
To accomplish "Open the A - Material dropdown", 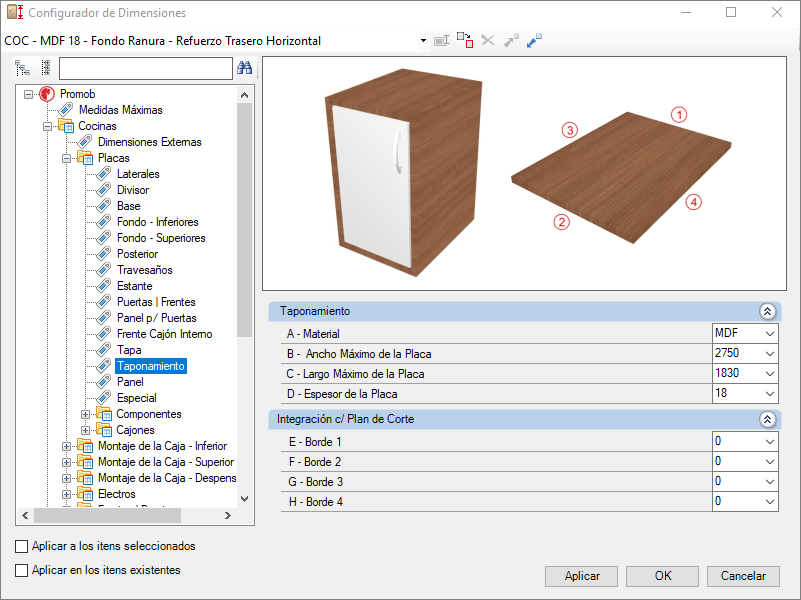I will 770,334.
